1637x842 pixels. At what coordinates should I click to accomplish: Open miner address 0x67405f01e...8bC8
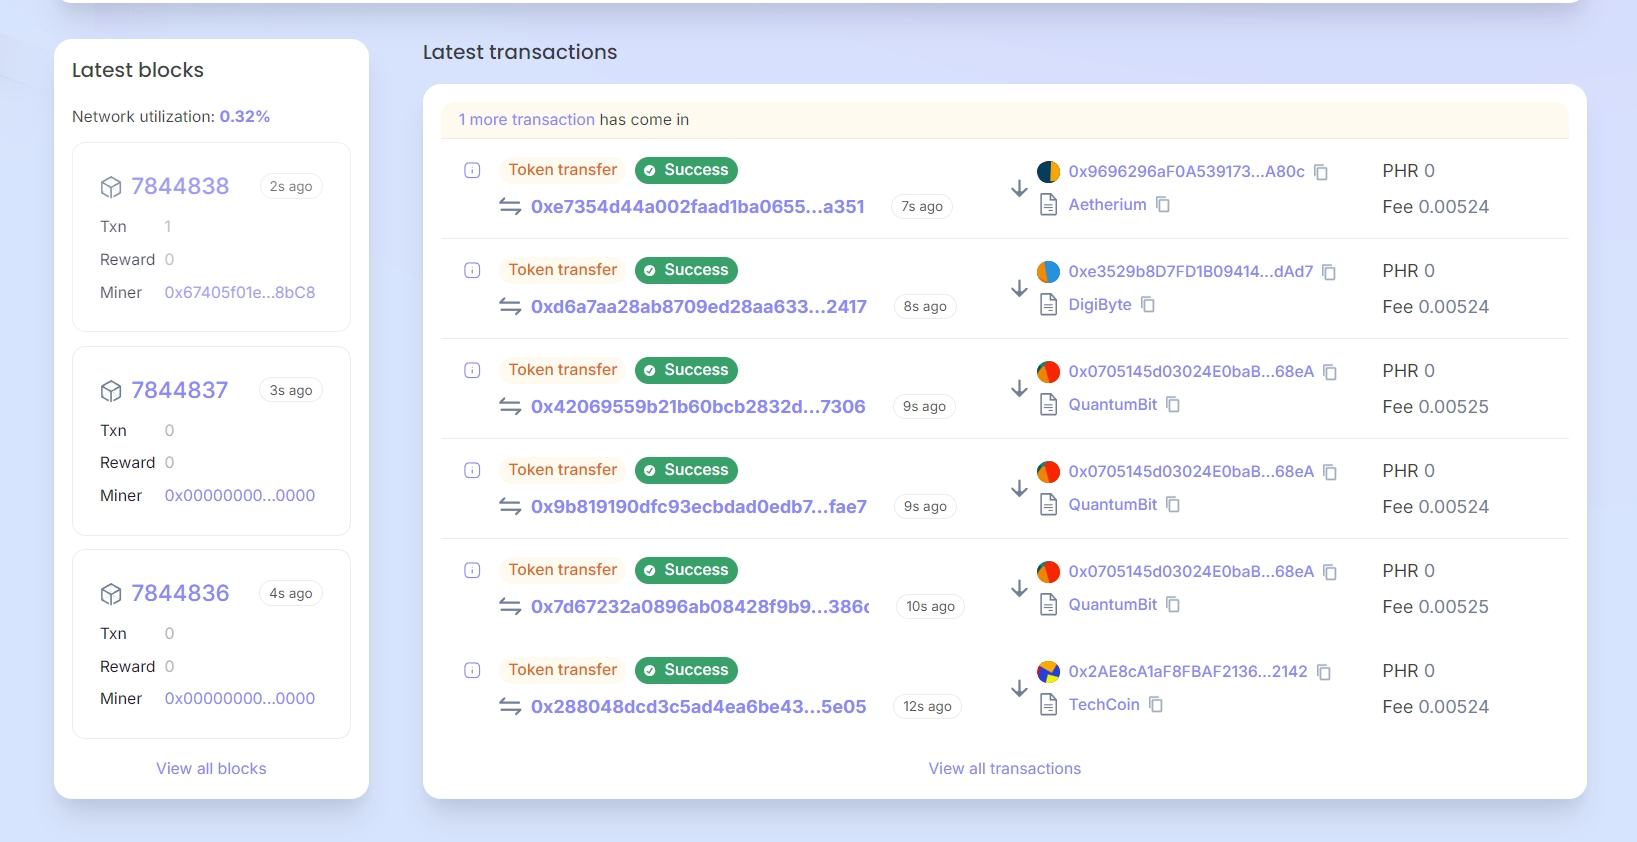point(239,292)
